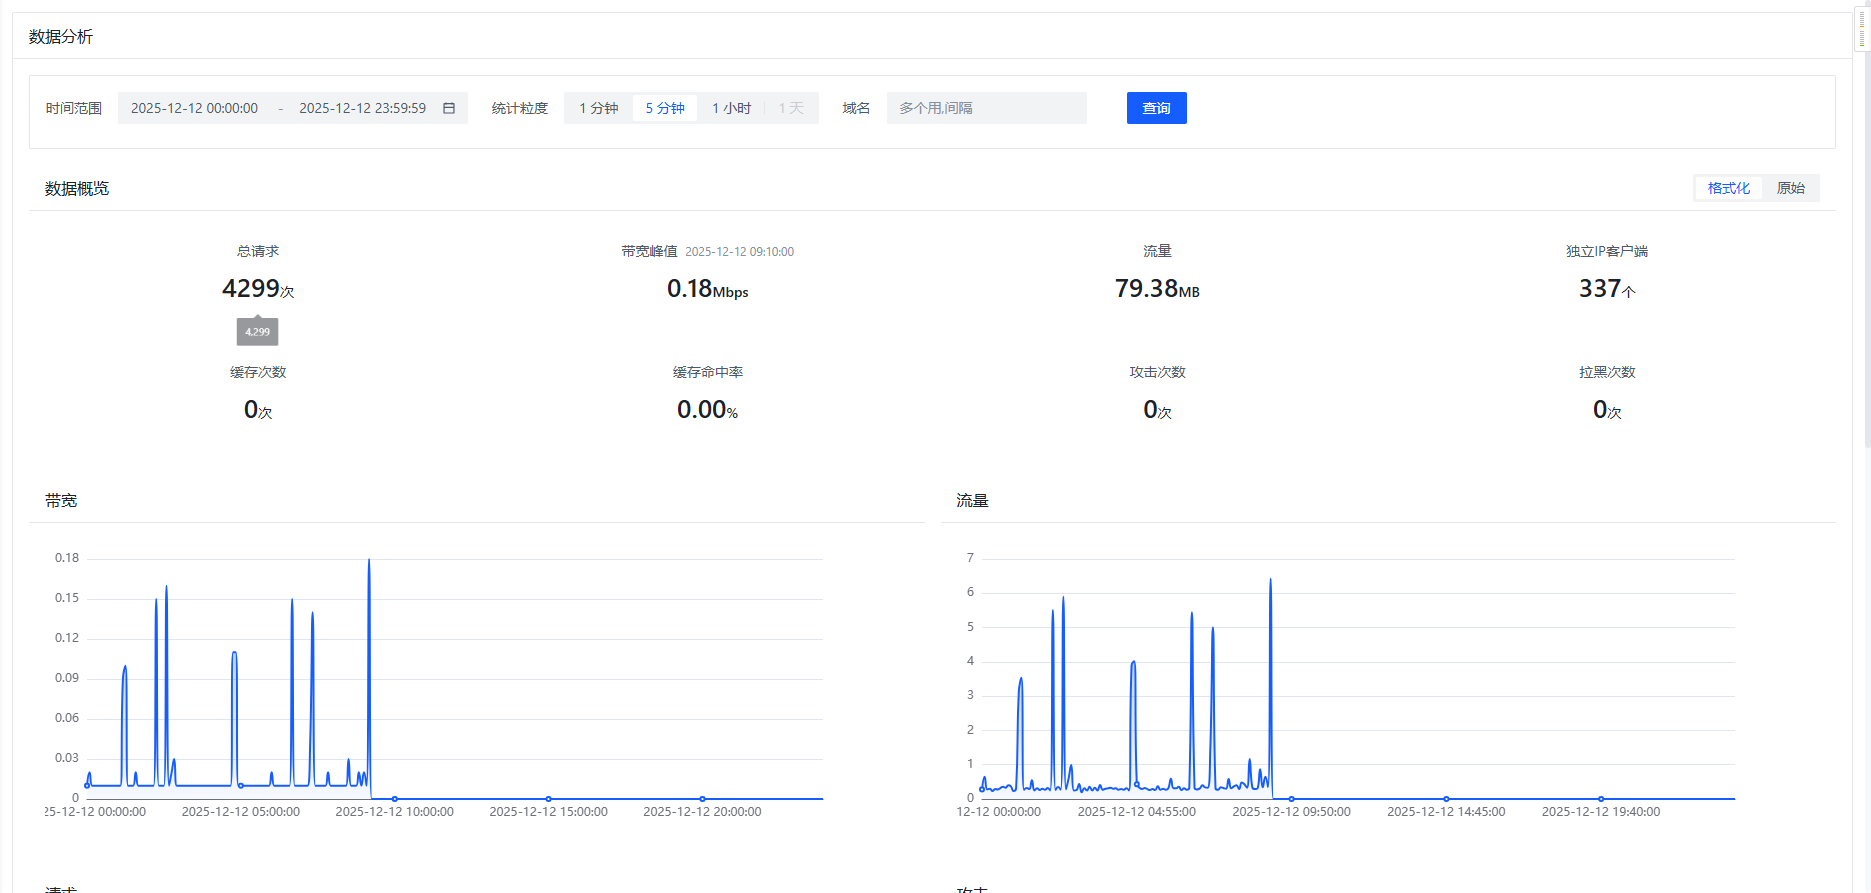Click 流量 chart marker at 2025-12-12 09:50:00
The height and width of the screenshot is (893, 1871).
1292,799
